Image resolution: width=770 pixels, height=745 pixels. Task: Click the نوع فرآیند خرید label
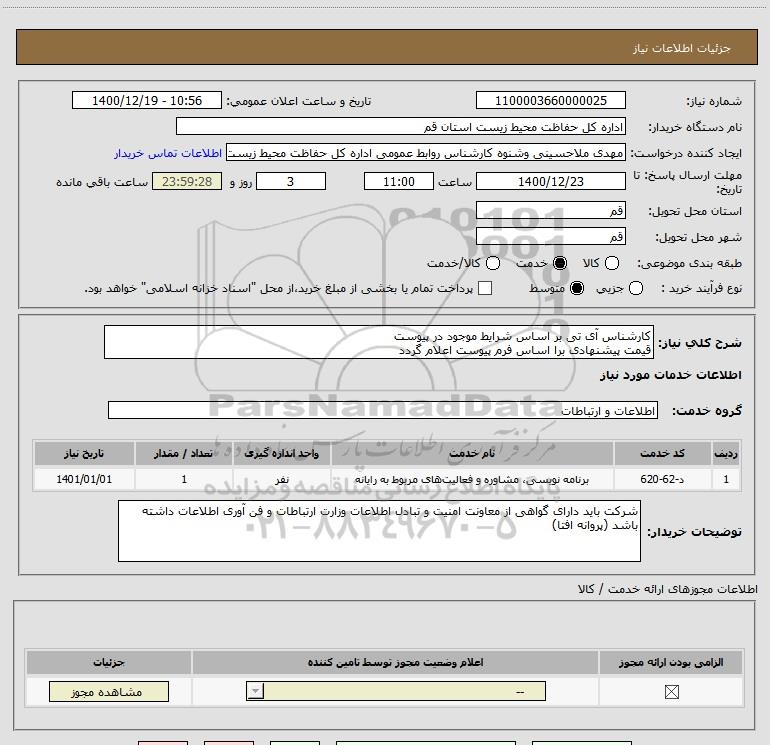pos(701,288)
